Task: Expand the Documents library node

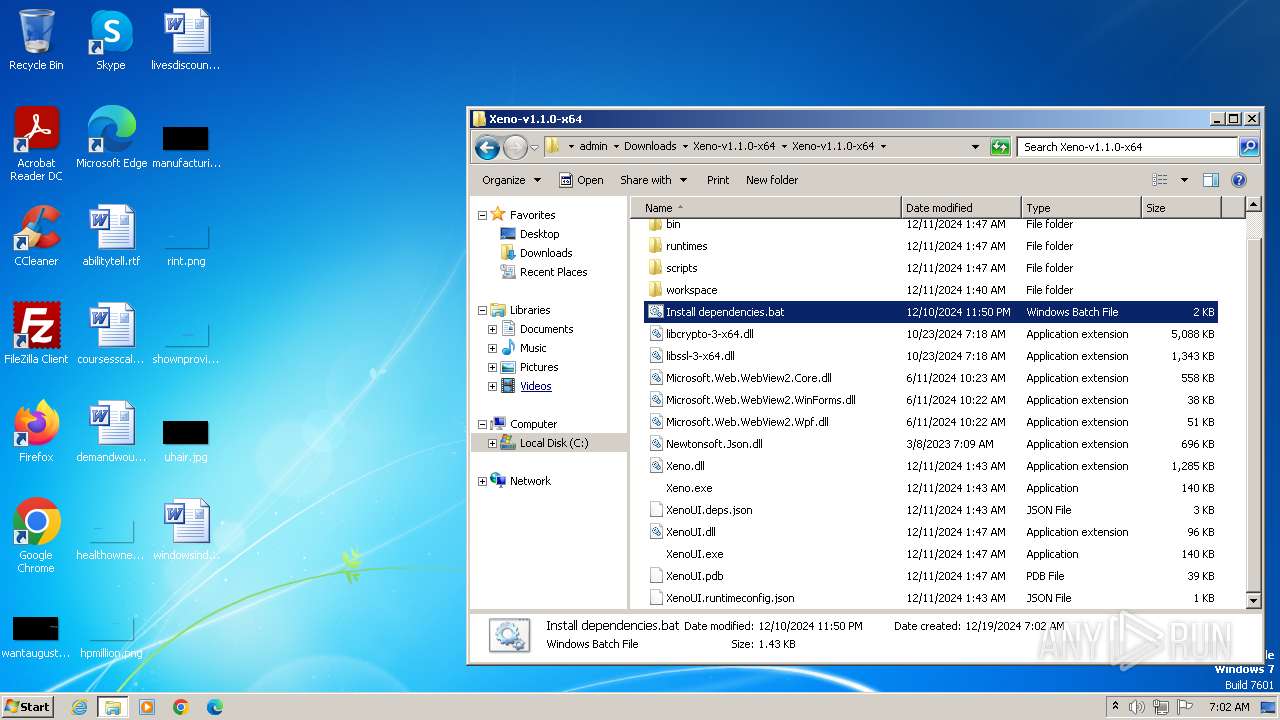Action: click(x=492, y=329)
